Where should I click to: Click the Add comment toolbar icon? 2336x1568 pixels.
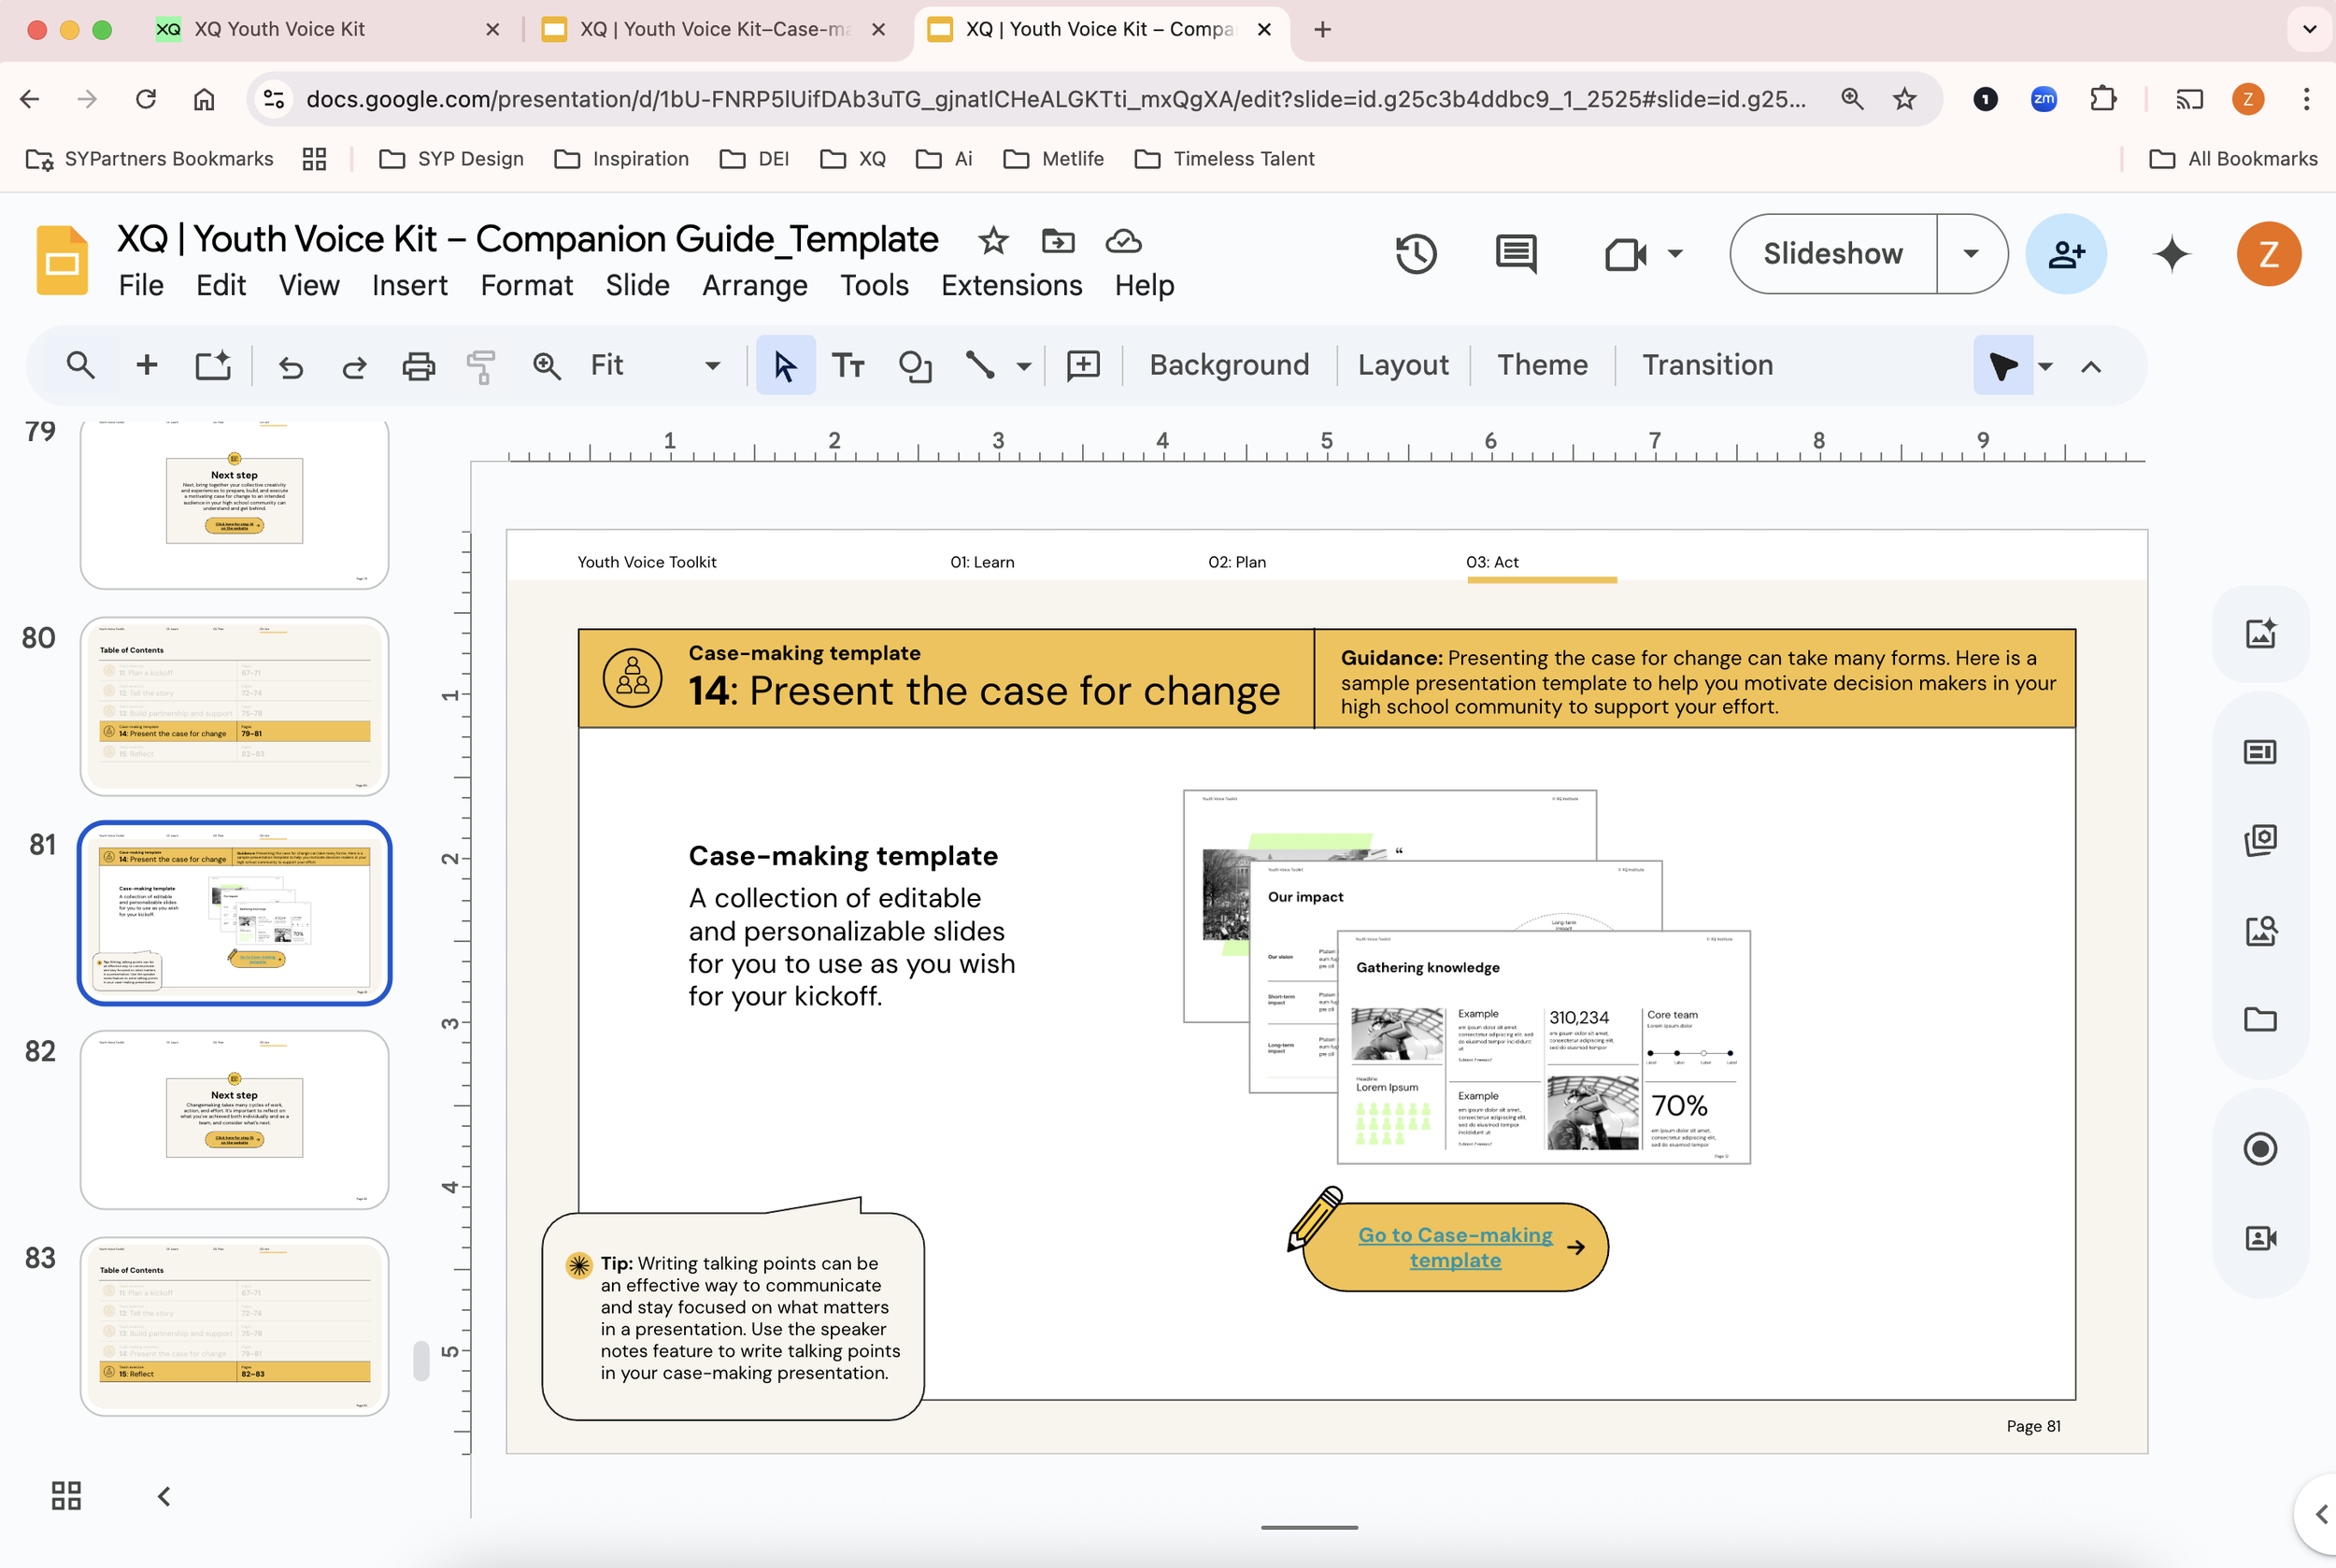(x=1083, y=366)
